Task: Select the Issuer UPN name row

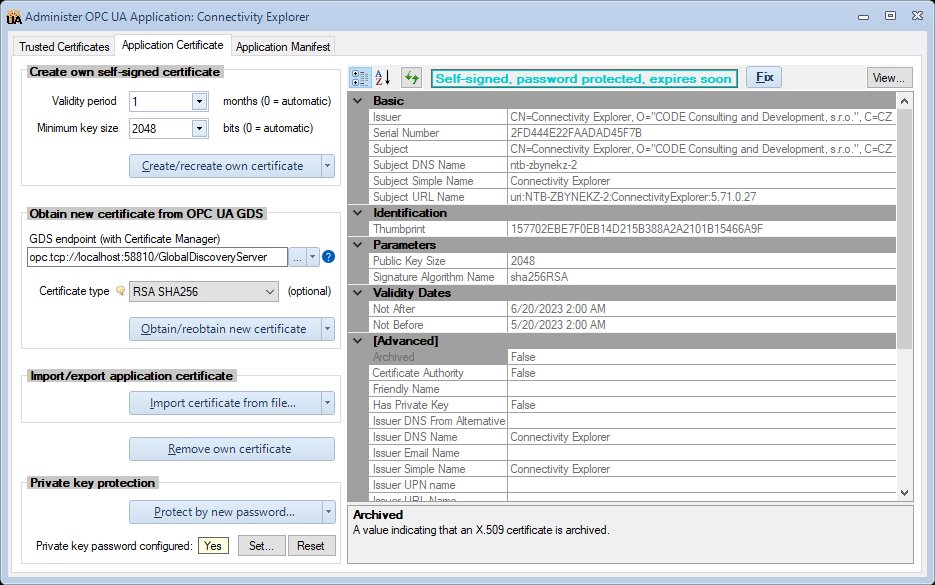Action: click(633, 485)
